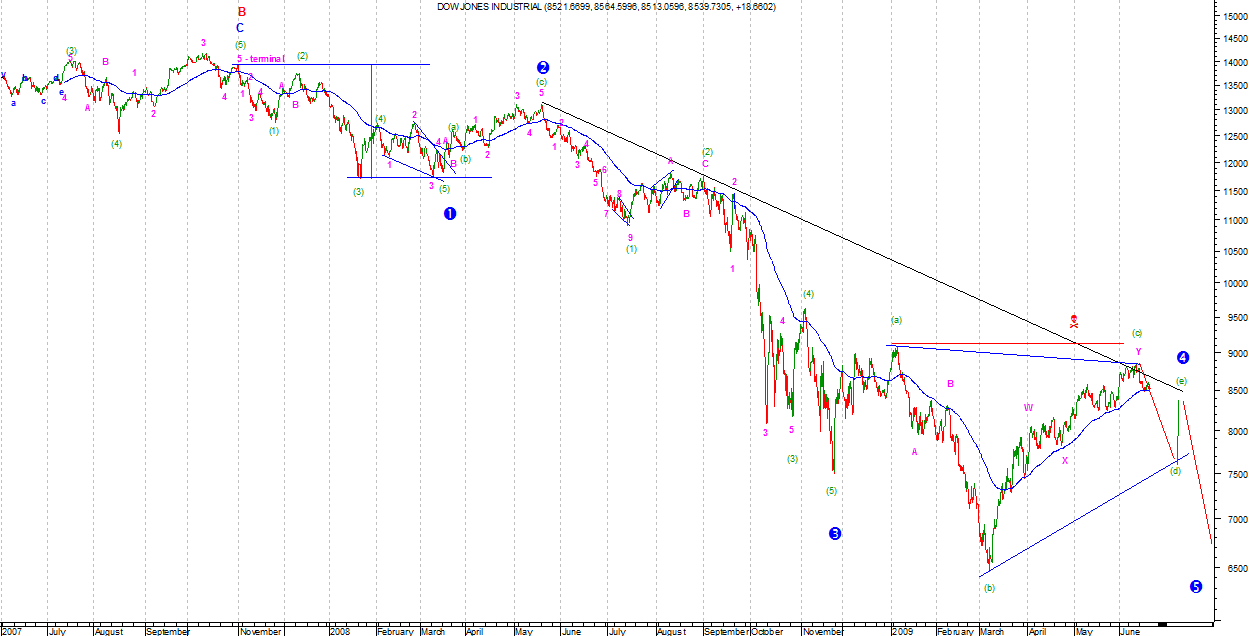1250x636 pixels.
Task: Select the blue C label below red B
Action: (x=240, y=28)
